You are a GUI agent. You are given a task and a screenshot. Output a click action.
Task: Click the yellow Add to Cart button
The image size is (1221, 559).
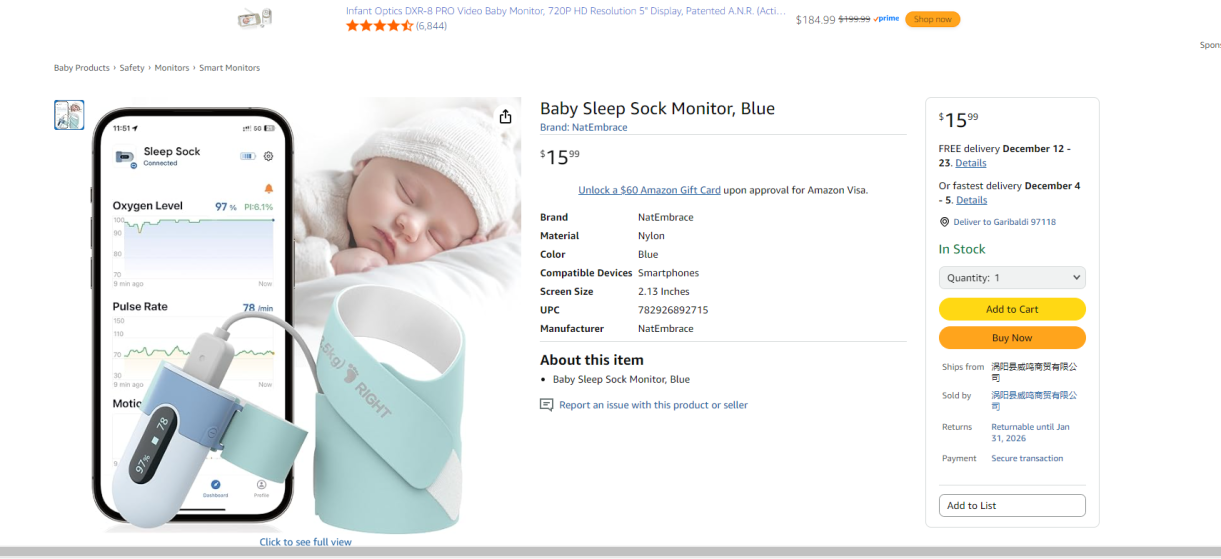coord(1011,310)
